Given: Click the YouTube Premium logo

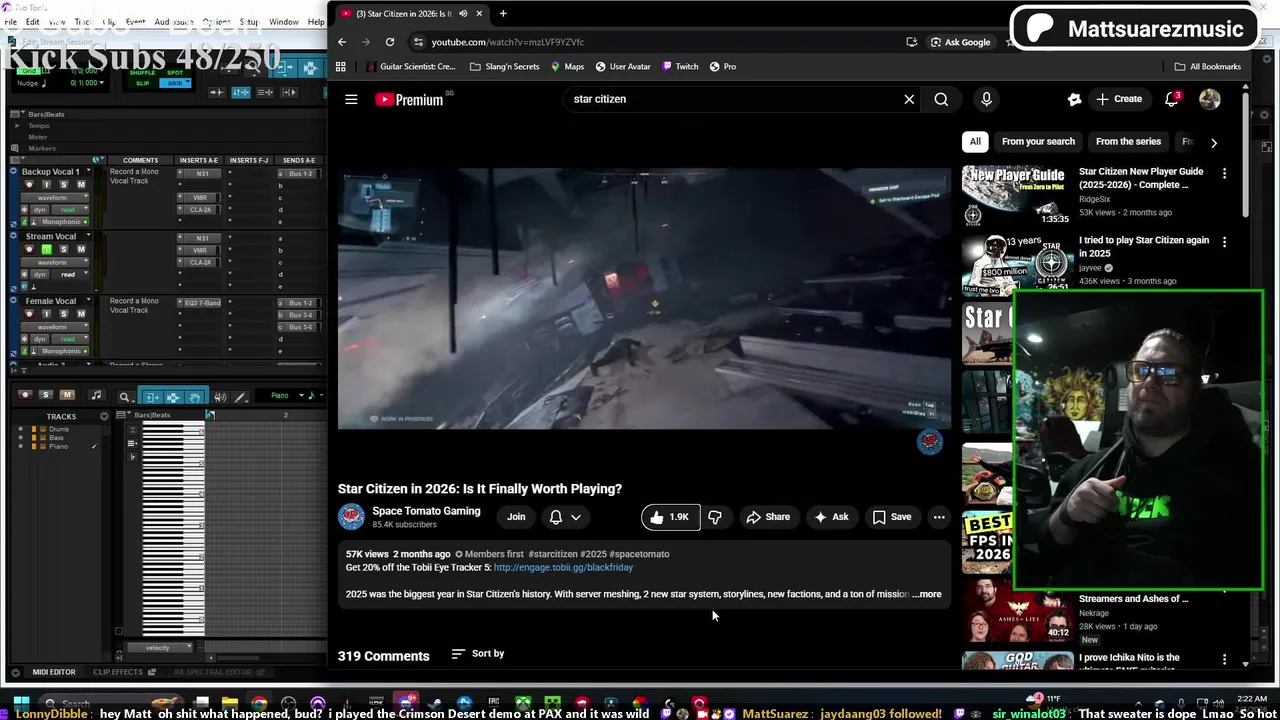Looking at the screenshot, I should click(409, 99).
